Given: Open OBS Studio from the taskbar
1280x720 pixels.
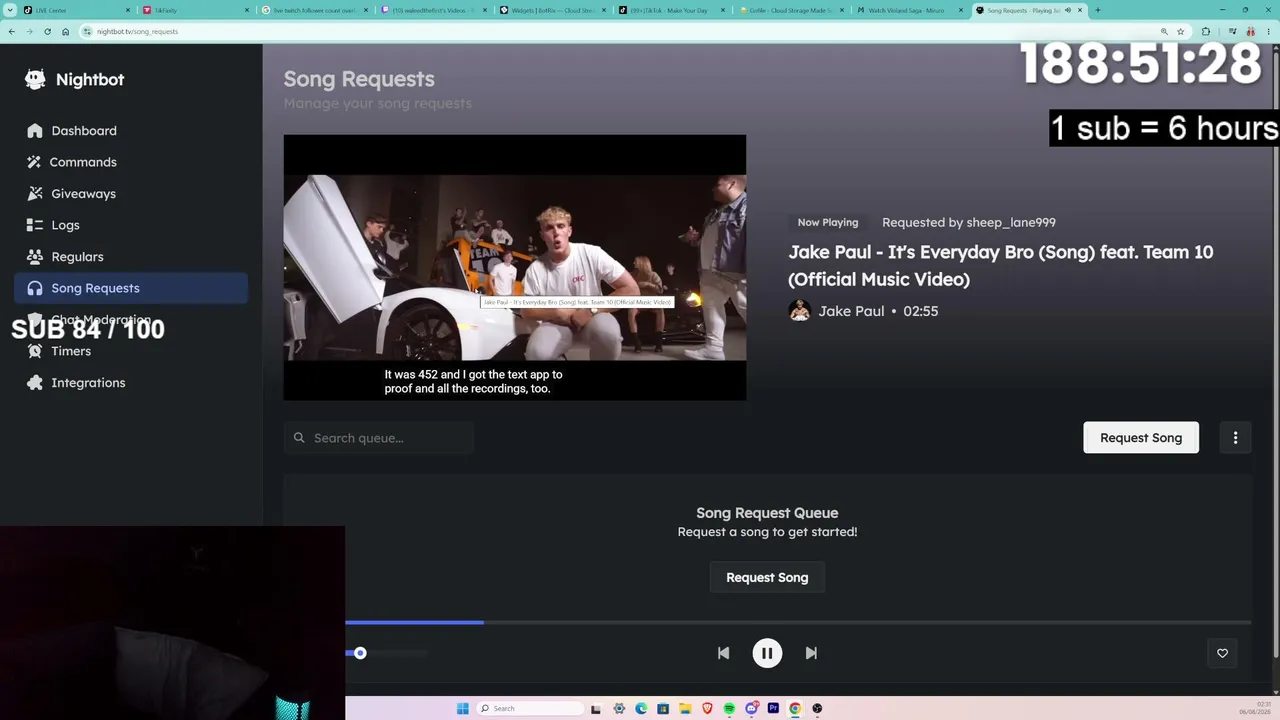Looking at the screenshot, I should tap(817, 708).
